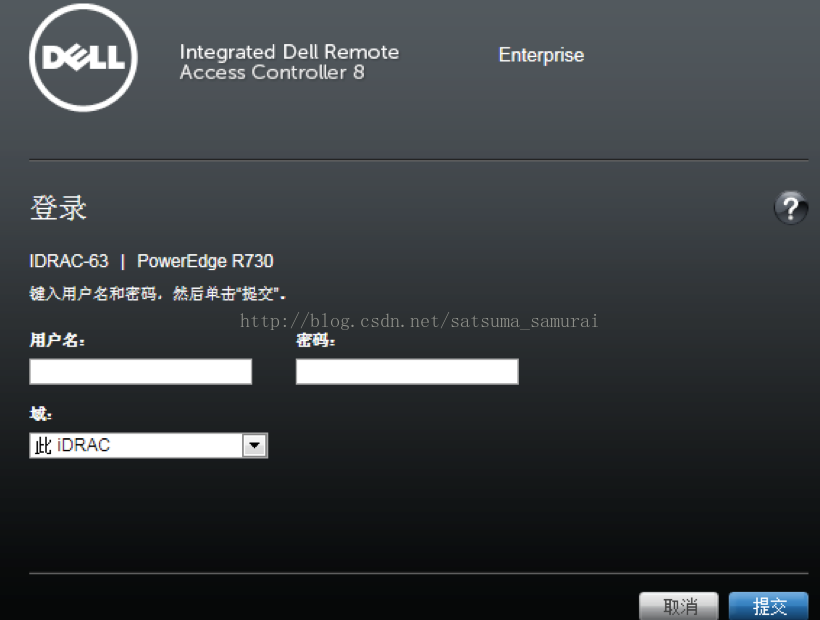Click the 登录 login heading
Screen dimensions: 820x620
[x=58, y=208]
